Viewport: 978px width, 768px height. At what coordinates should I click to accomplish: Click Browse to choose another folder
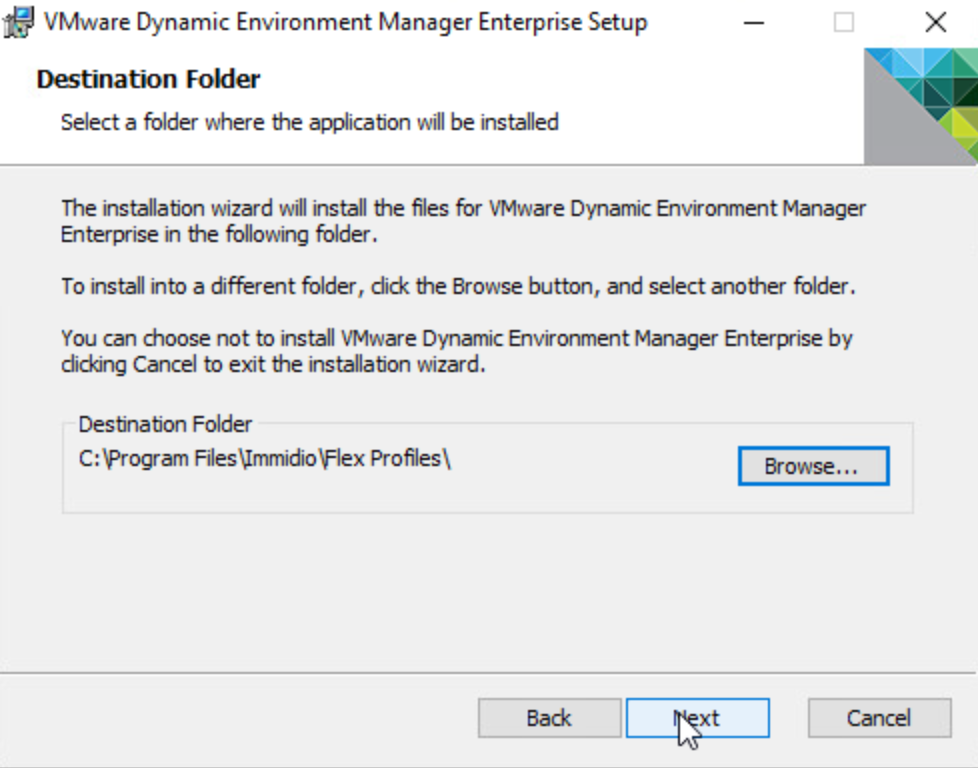tap(812, 466)
